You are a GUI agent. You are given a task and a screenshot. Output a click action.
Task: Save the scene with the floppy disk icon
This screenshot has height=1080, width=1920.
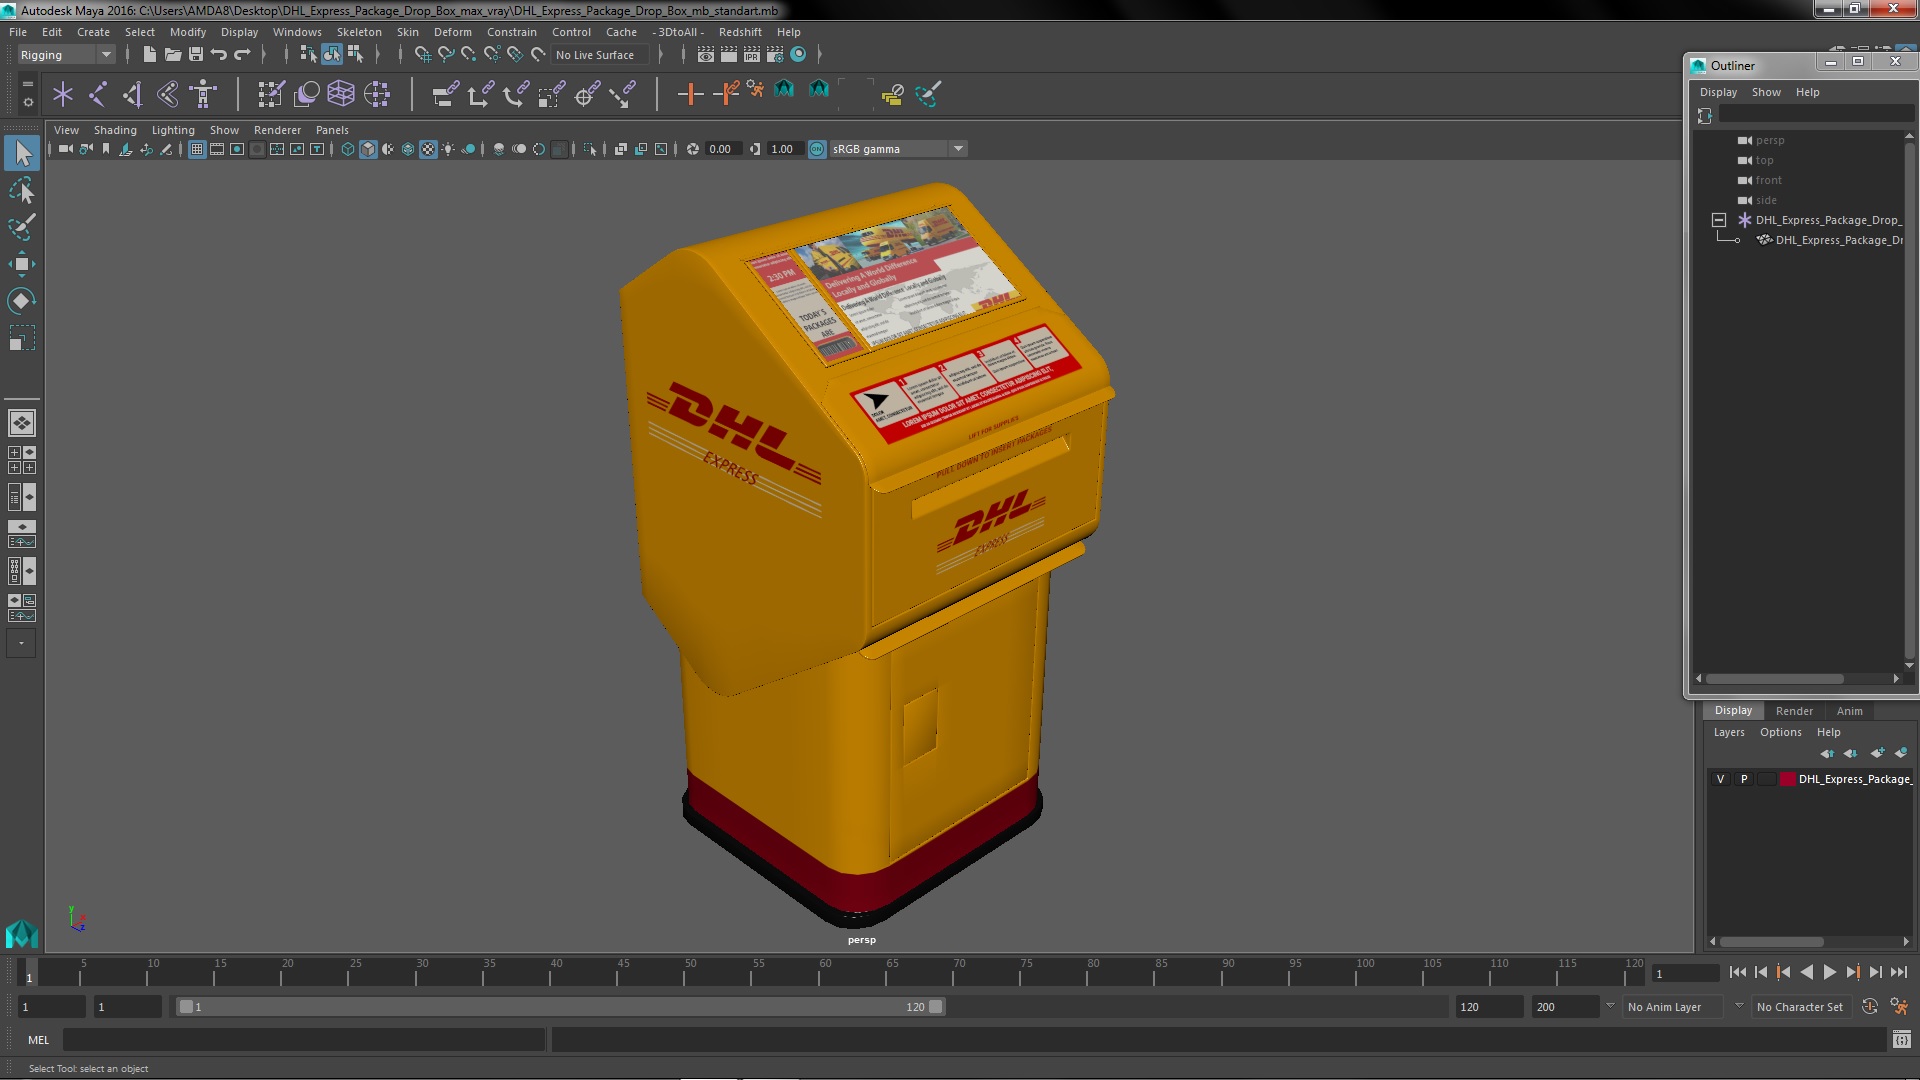pos(196,55)
